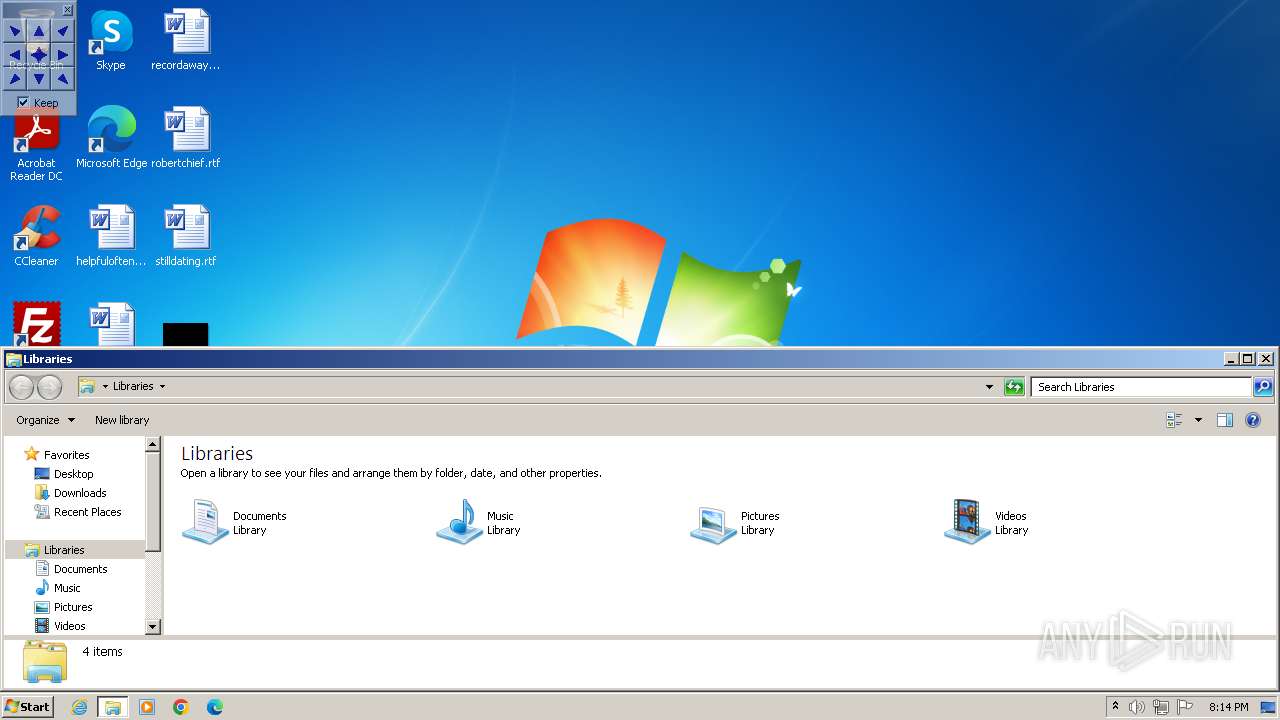
Task: Close the arrow mover widget
Action: pos(67,10)
